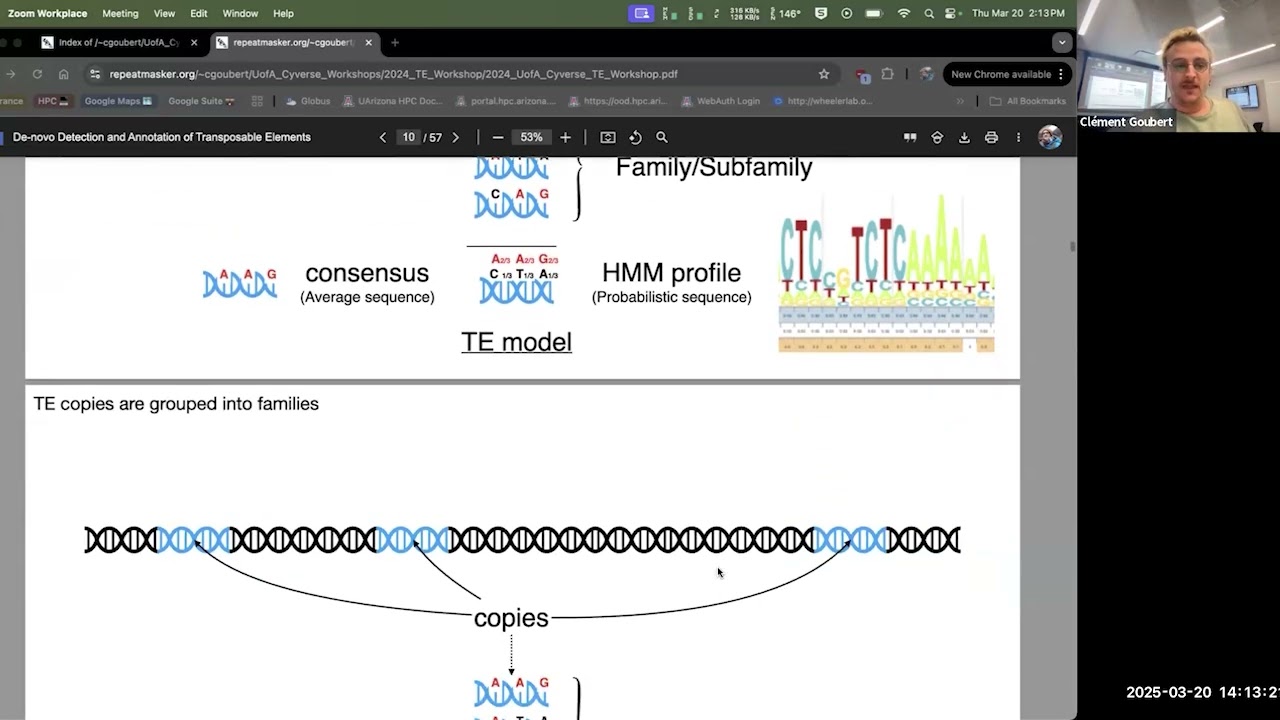Go to Chrome home page
The width and height of the screenshot is (1280, 720).
[x=63, y=74]
